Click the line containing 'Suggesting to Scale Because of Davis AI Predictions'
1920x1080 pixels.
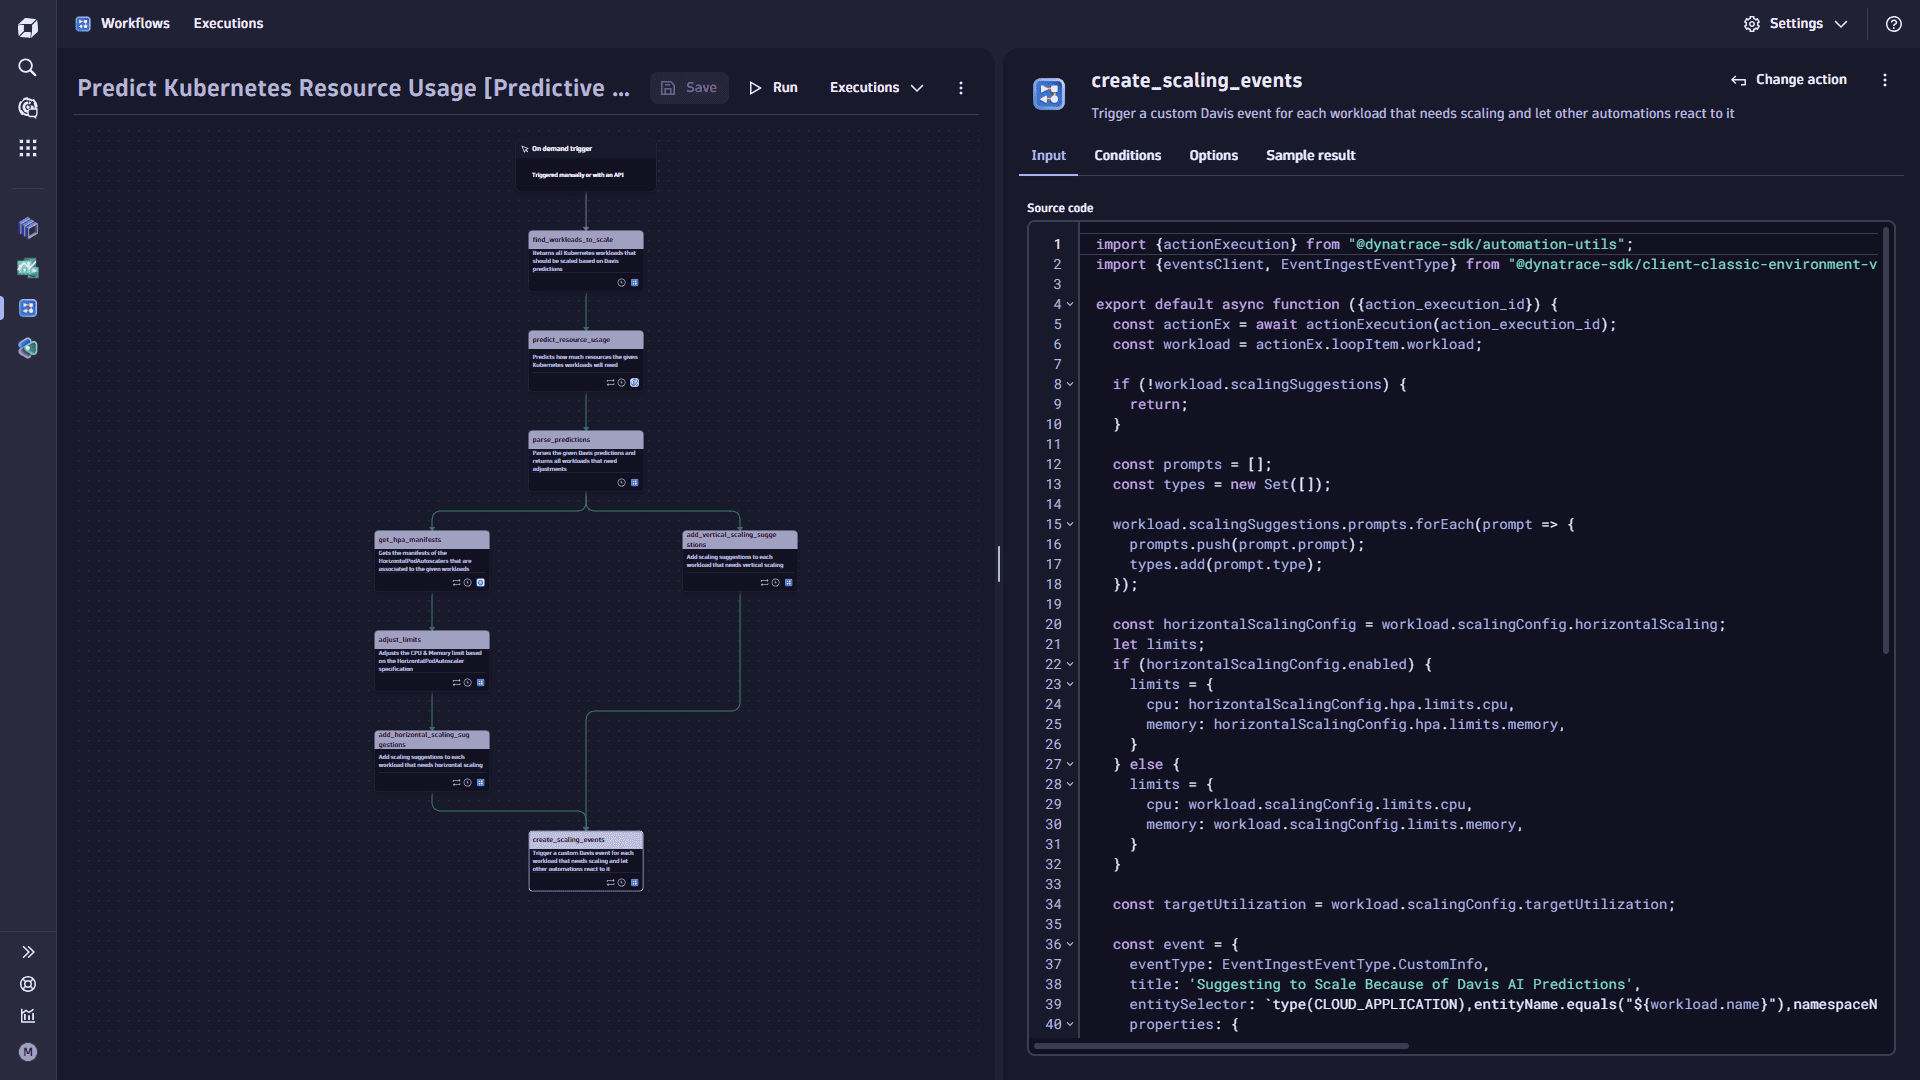(1384, 984)
